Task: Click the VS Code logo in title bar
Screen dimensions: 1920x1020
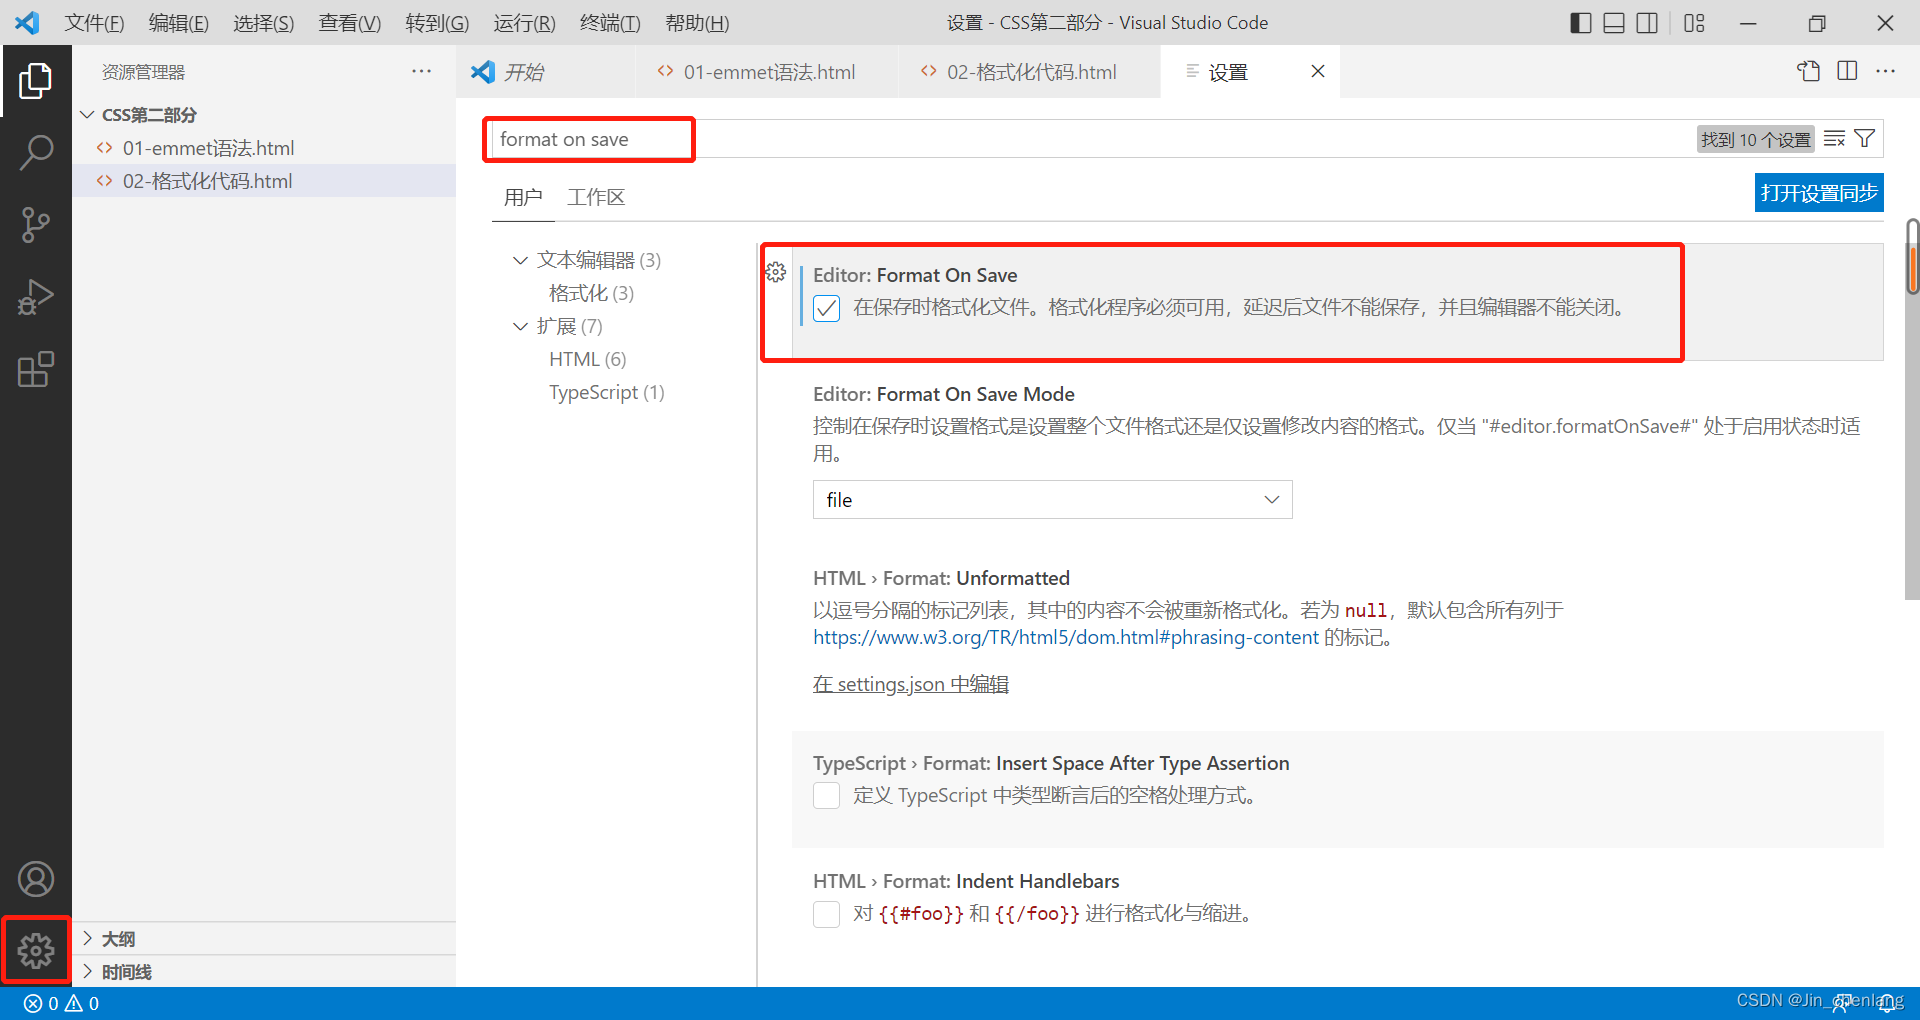Action: pyautogui.click(x=27, y=22)
